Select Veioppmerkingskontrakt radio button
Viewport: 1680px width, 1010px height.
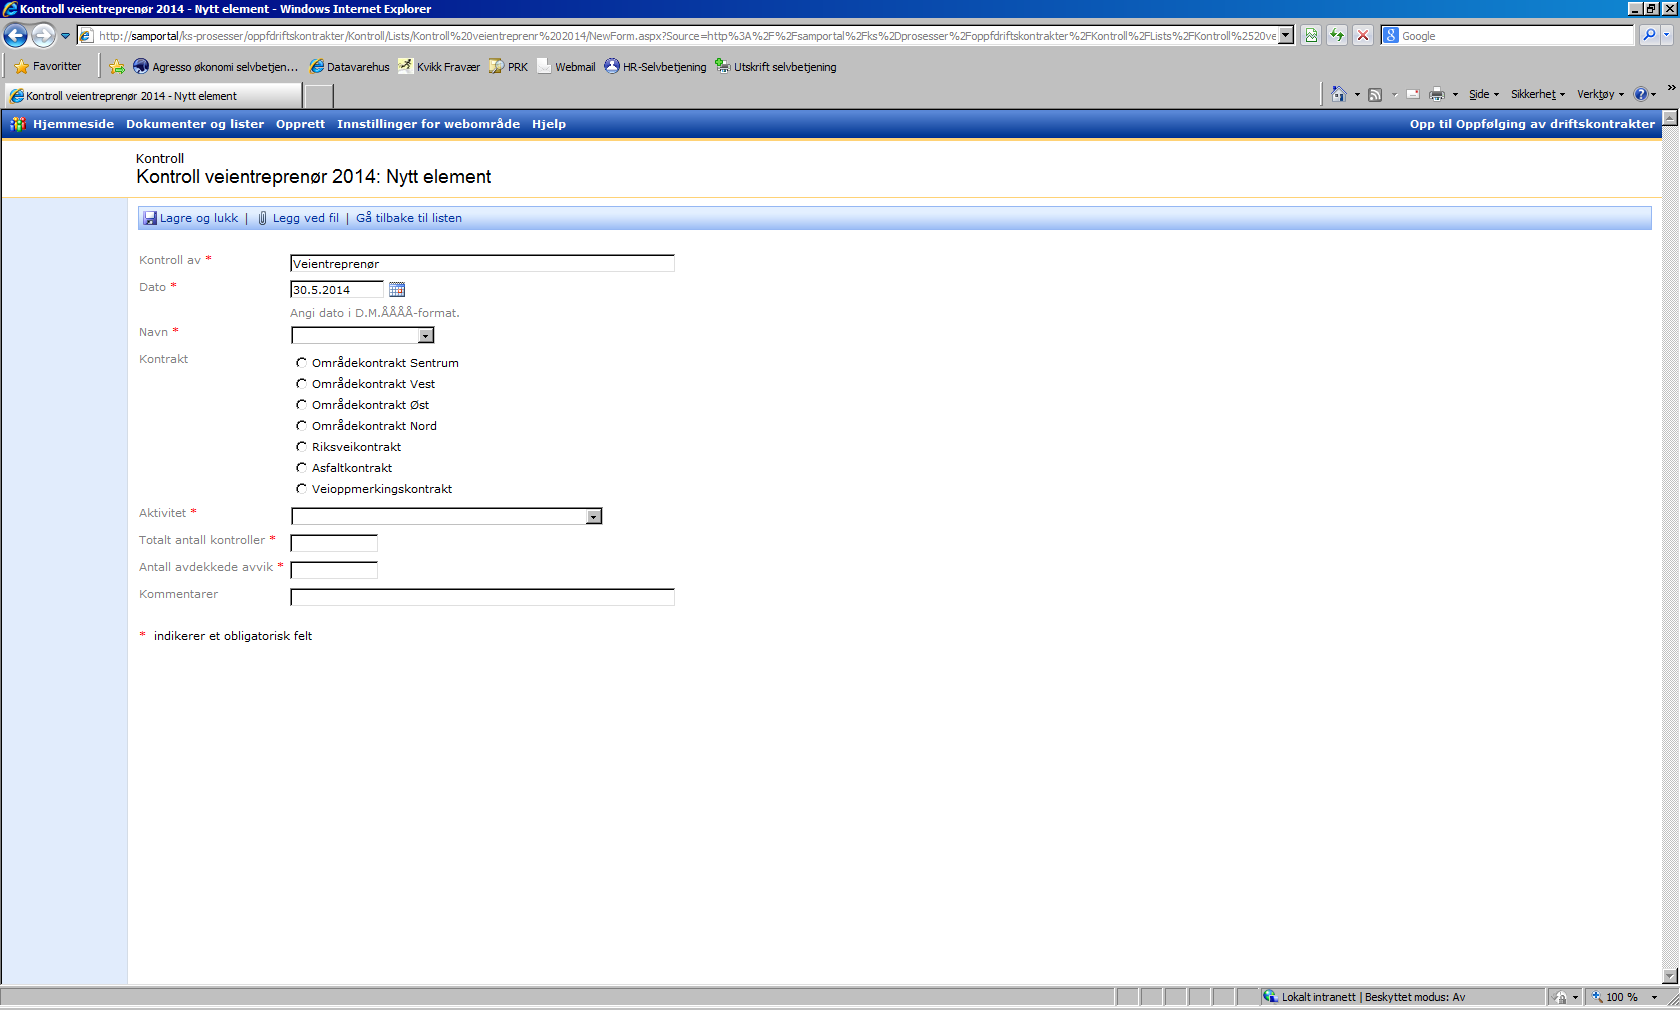coord(301,489)
